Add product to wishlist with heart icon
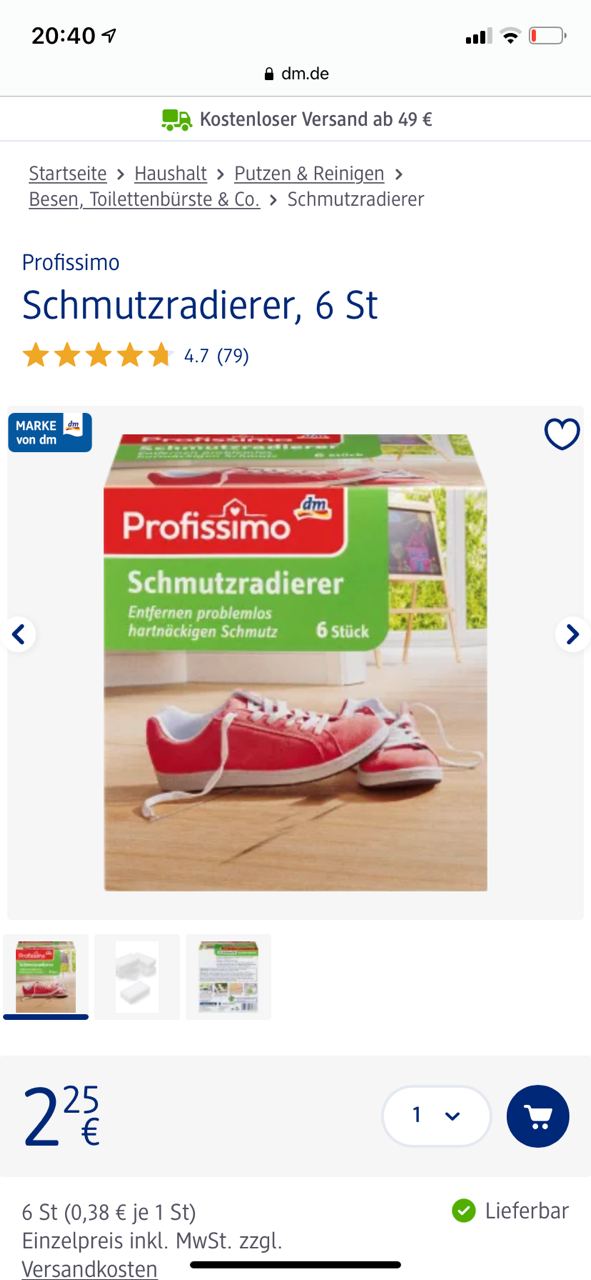The image size is (591, 1280). click(562, 434)
